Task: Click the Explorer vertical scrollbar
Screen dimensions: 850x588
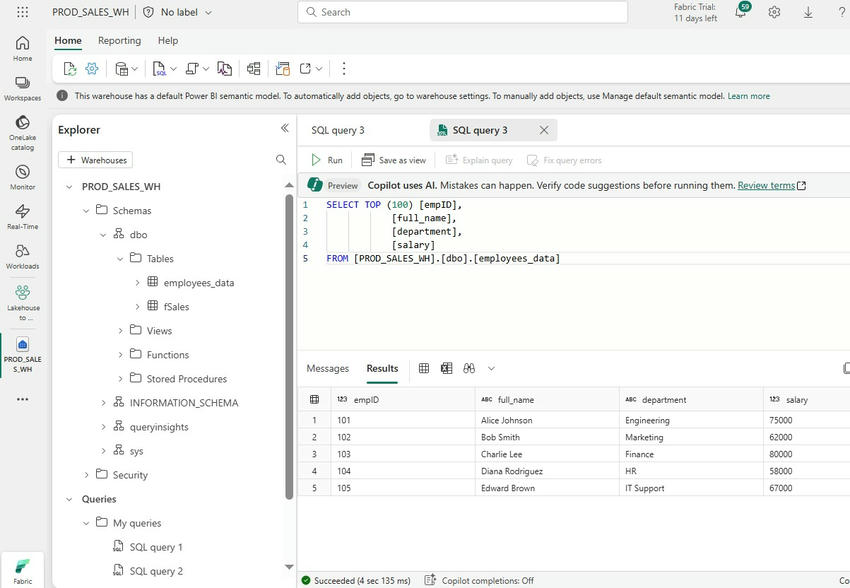Action: pos(289,347)
